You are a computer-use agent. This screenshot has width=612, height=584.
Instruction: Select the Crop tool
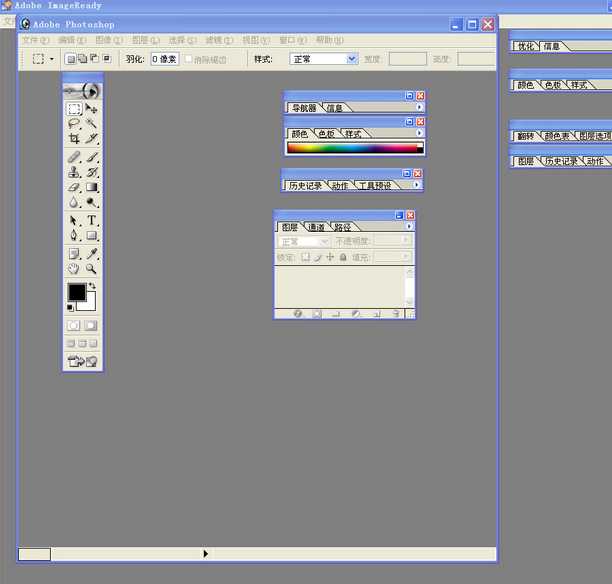coord(74,138)
